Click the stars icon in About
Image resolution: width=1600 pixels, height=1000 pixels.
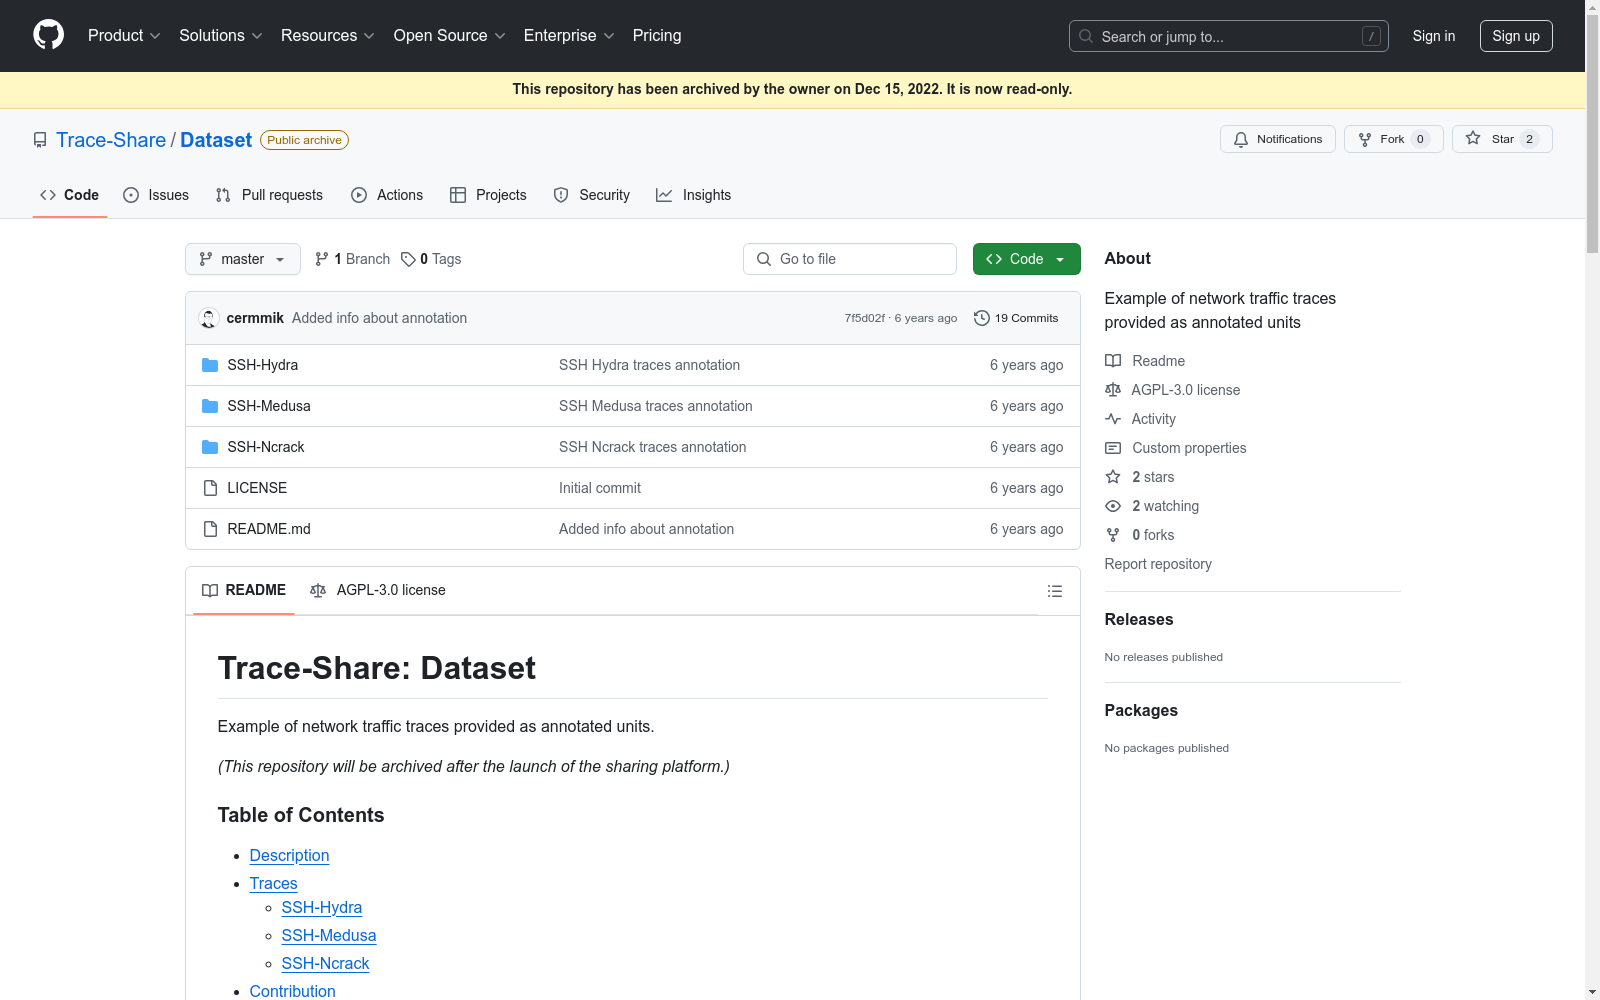point(1113,477)
